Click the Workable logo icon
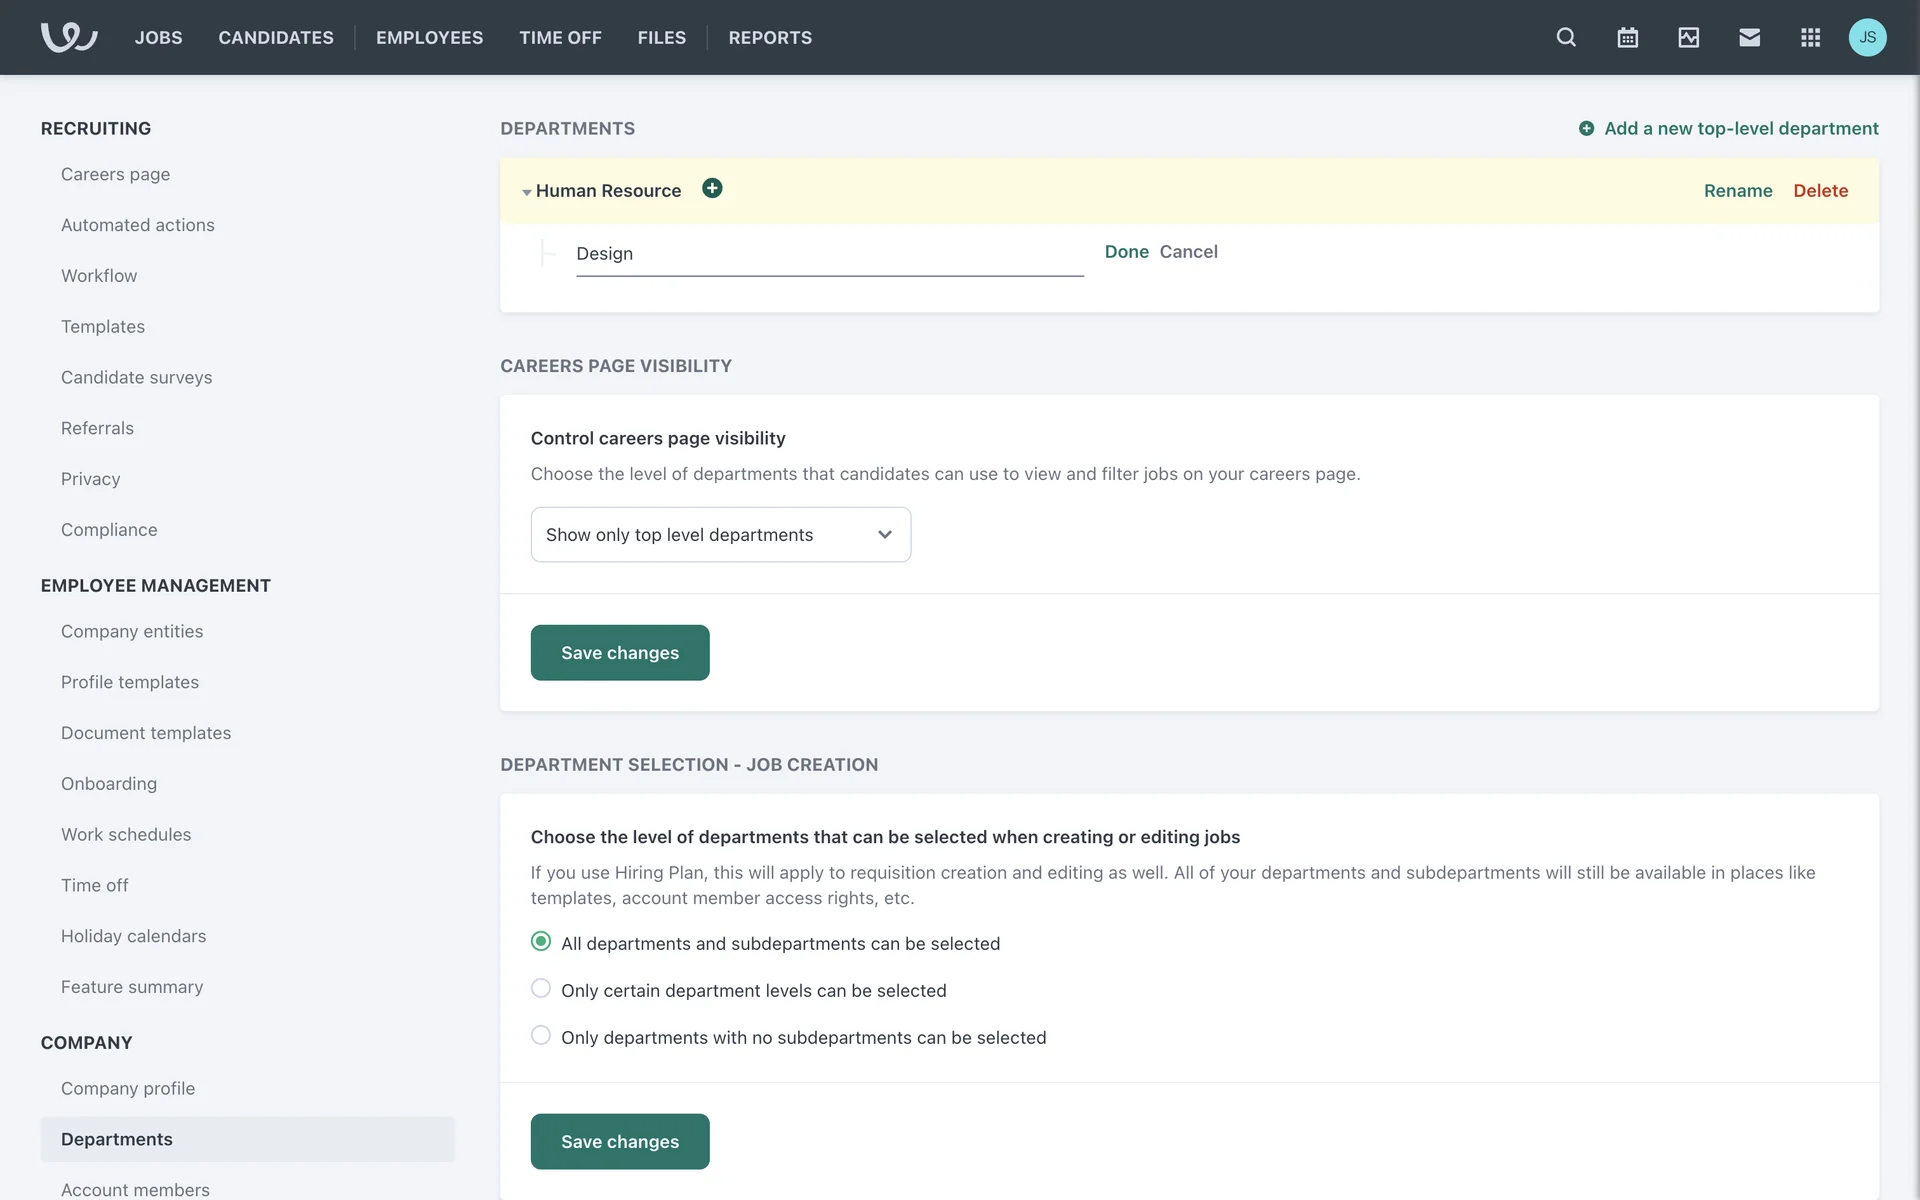Viewport: 1920px width, 1200px height. coord(68,37)
